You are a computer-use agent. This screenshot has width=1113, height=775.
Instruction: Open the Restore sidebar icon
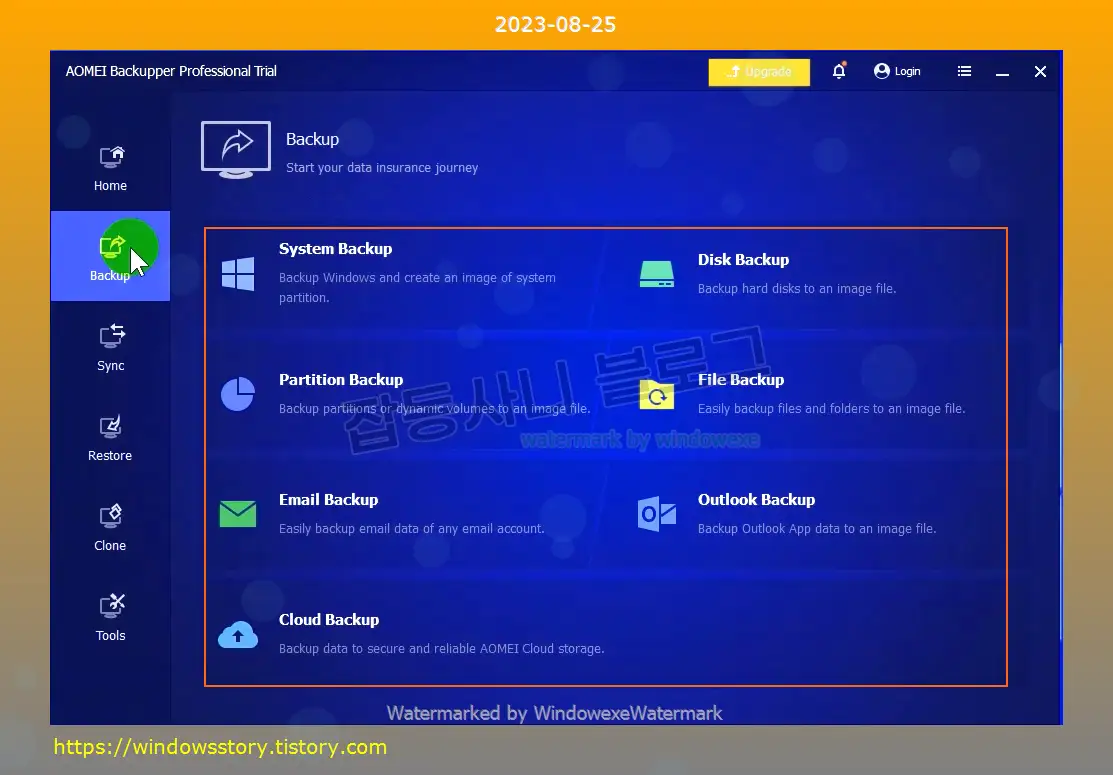(111, 427)
